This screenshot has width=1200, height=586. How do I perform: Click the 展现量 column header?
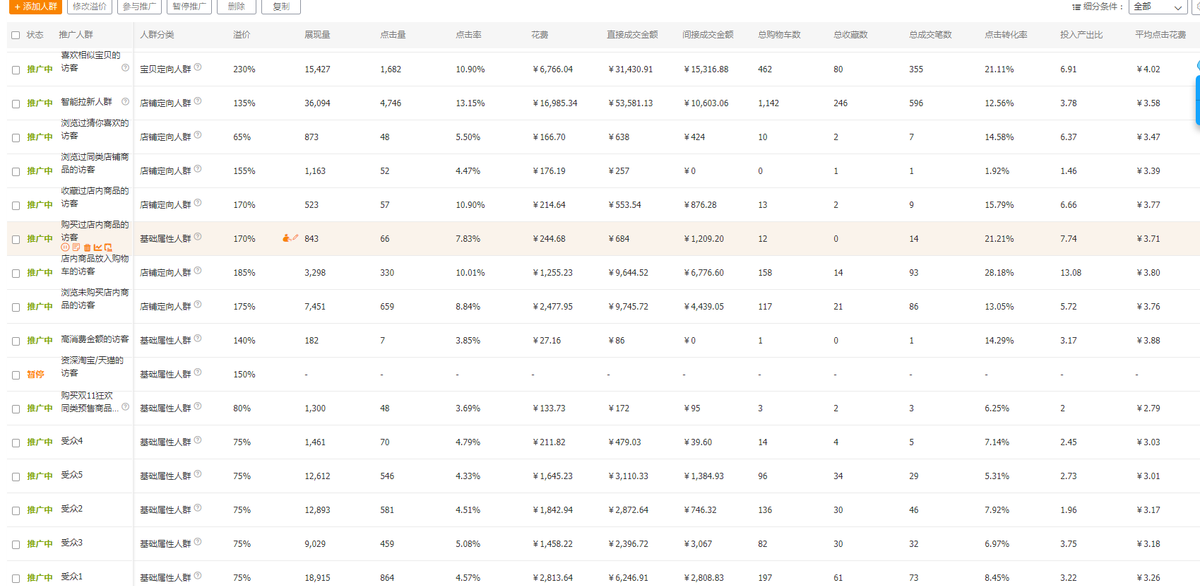[316, 35]
